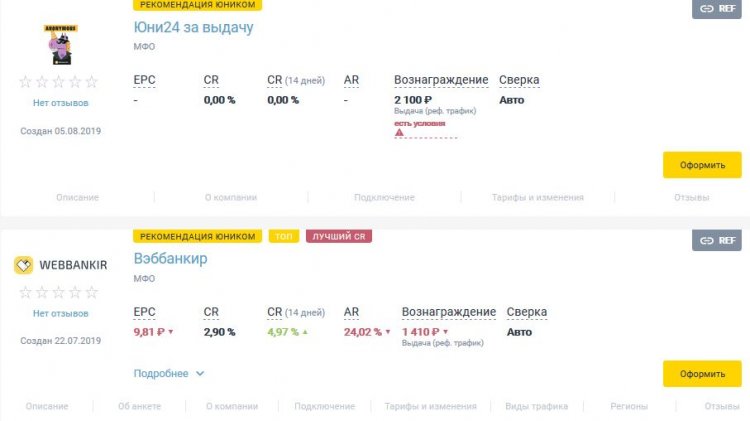
Task: Open the Вэббанкир offer title link
Action: point(170,258)
